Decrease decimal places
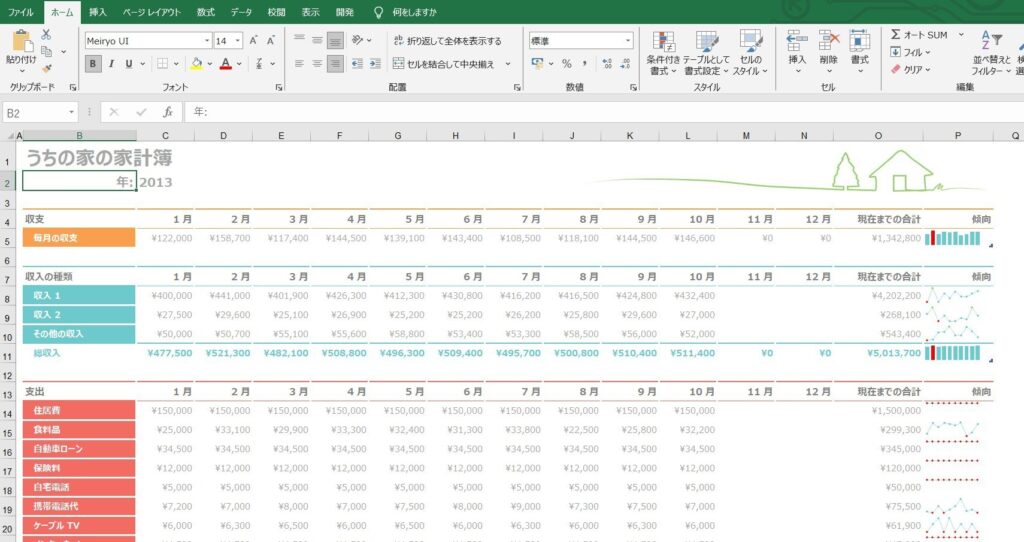 (x=625, y=63)
